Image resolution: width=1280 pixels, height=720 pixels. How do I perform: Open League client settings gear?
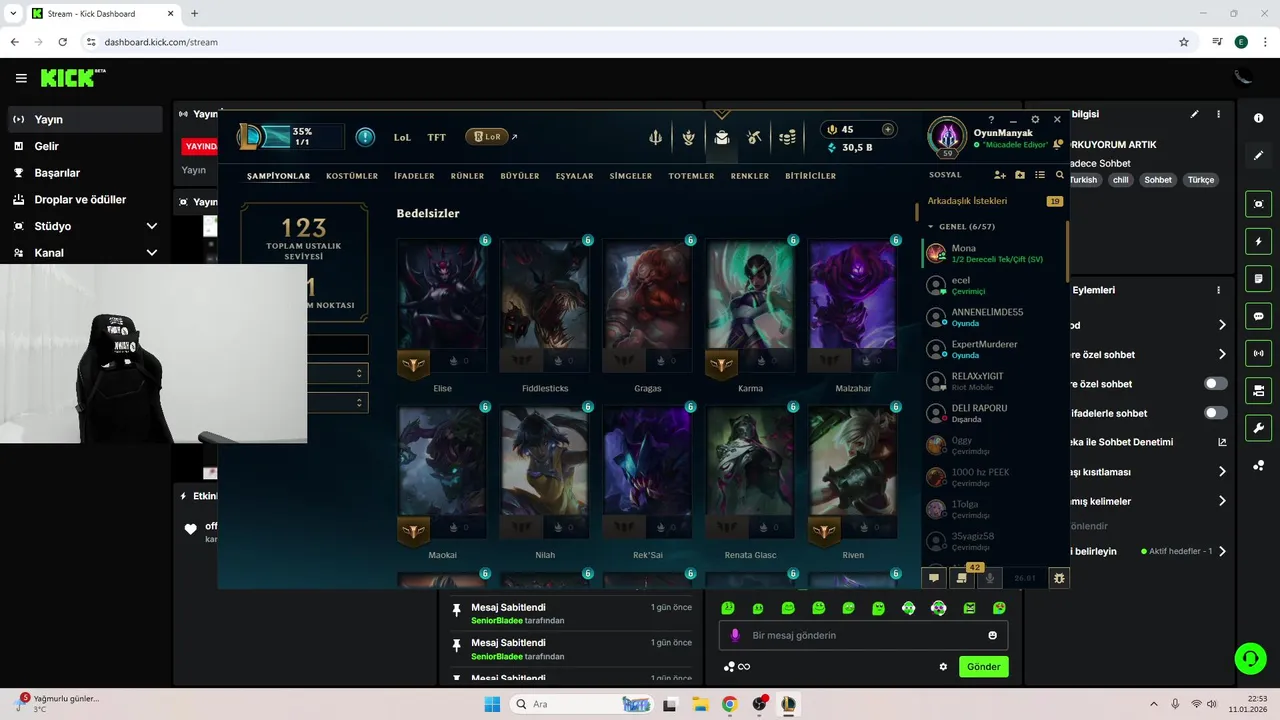[x=1035, y=120]
